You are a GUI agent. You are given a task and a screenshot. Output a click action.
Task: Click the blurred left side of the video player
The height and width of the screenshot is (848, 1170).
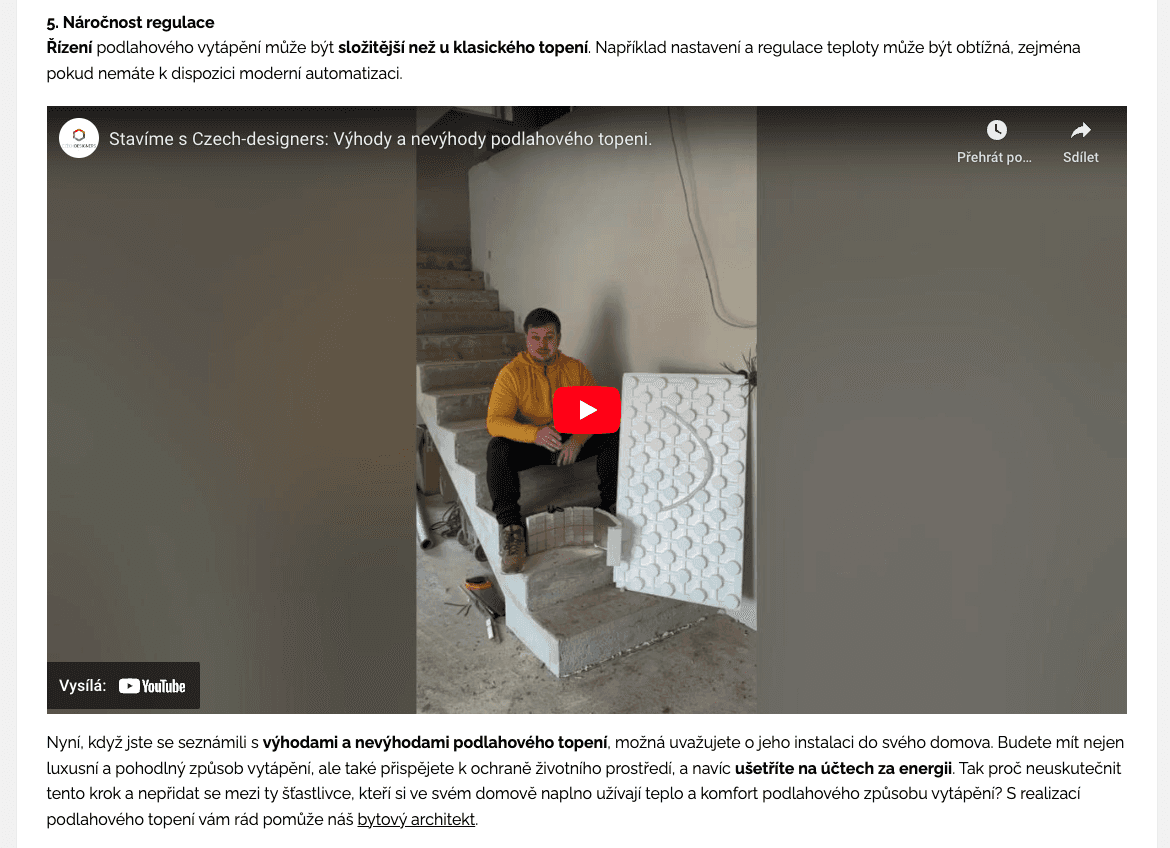tap(231, 418)
